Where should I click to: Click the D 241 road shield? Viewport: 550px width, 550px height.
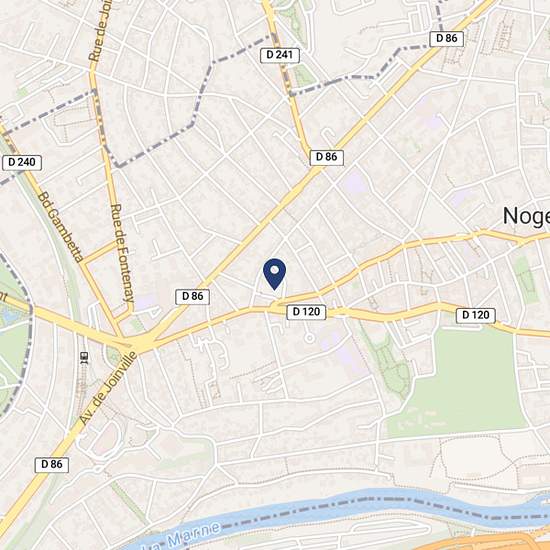coord(280,55)
